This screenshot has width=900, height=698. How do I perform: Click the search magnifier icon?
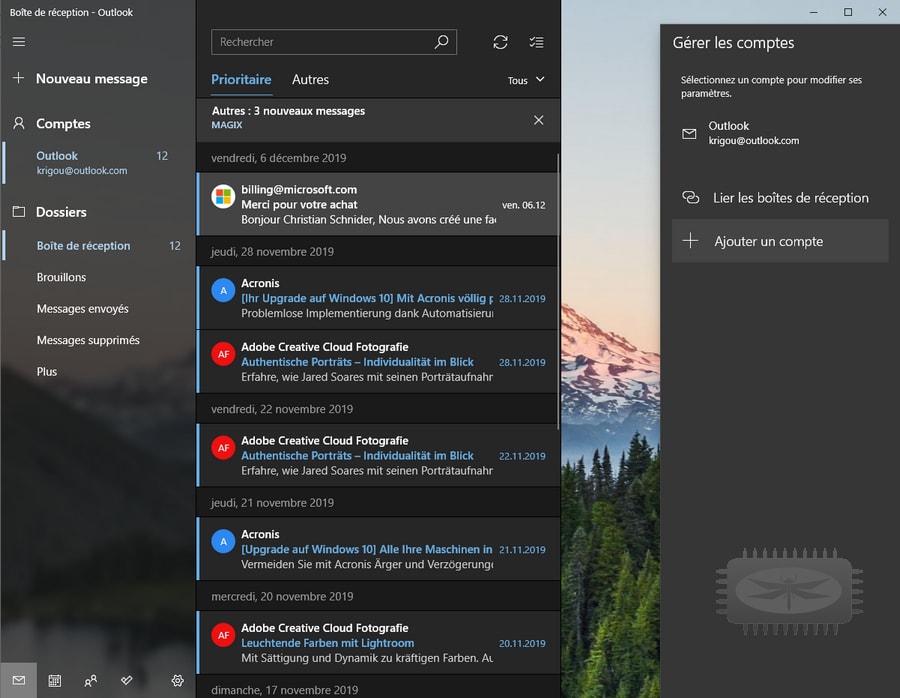(441, 42)
